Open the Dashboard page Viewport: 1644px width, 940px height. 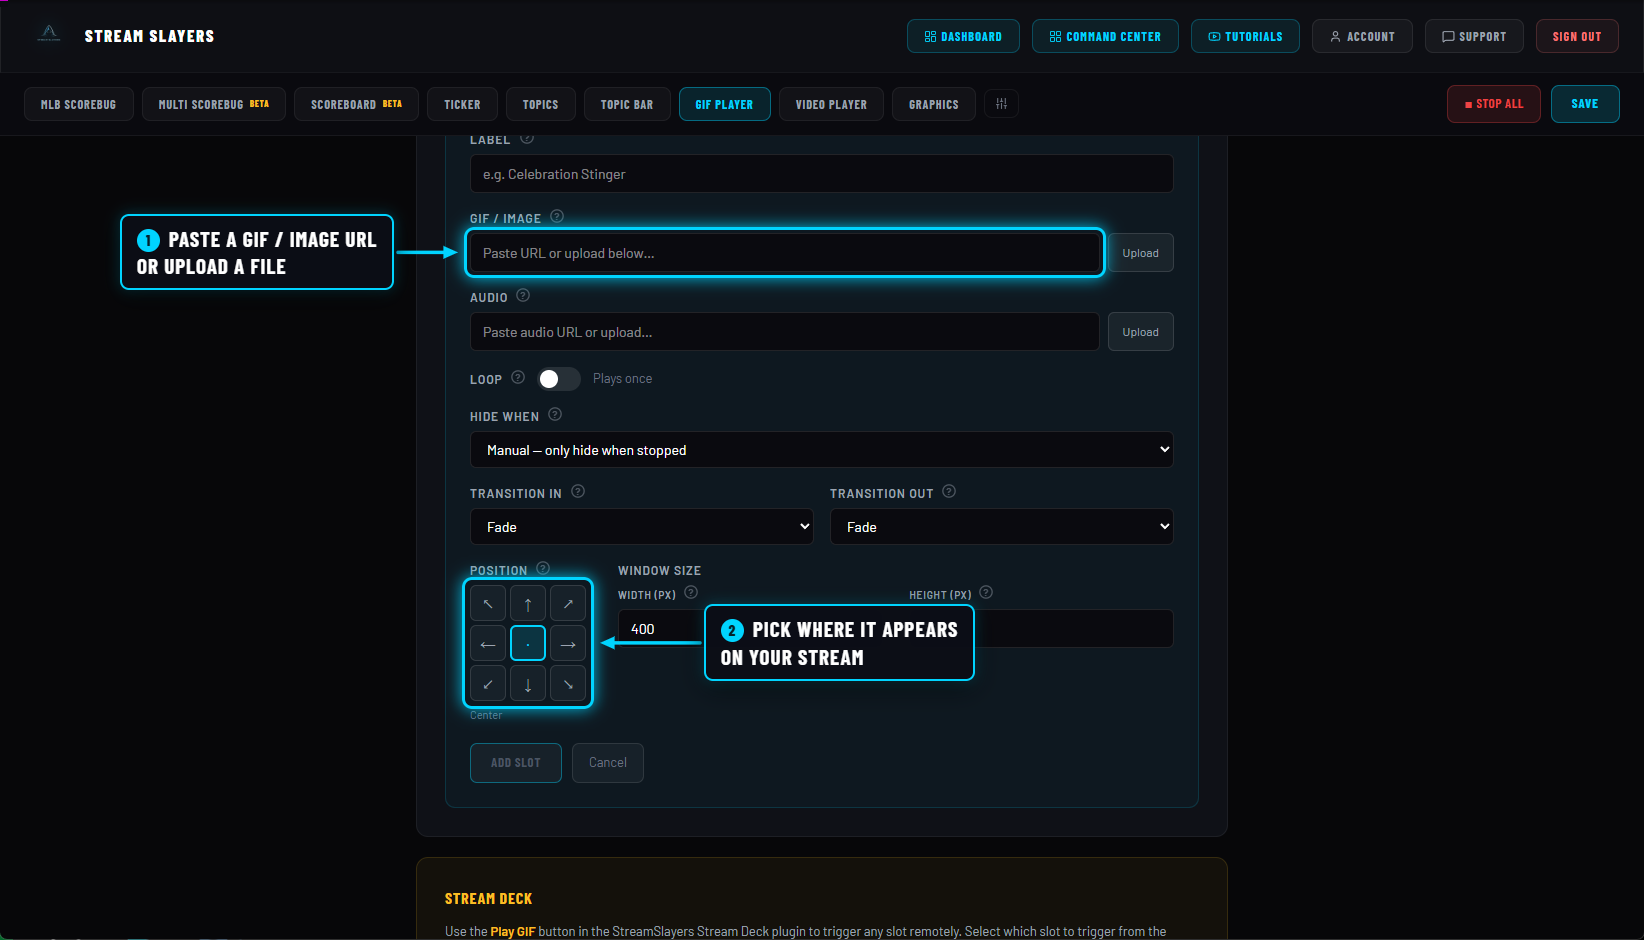(963, 36)
